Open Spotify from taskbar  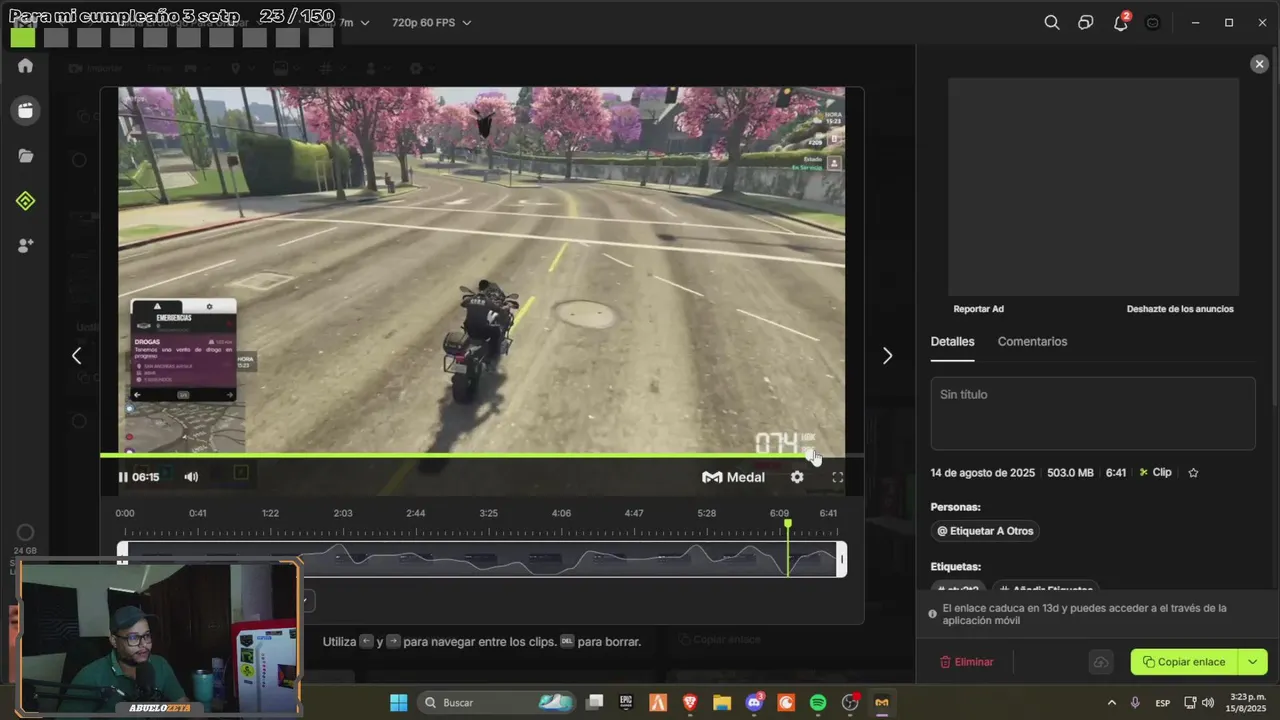pyautogui.click(x=818, y=702)
